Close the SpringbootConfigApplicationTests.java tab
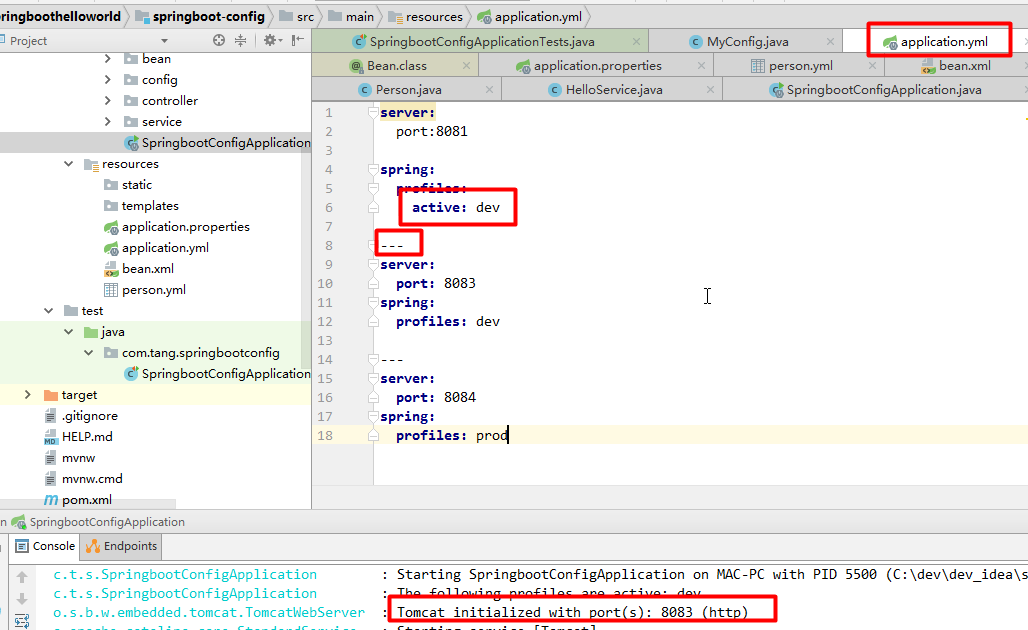This screenshot has height=630, width=1028. 636,42
